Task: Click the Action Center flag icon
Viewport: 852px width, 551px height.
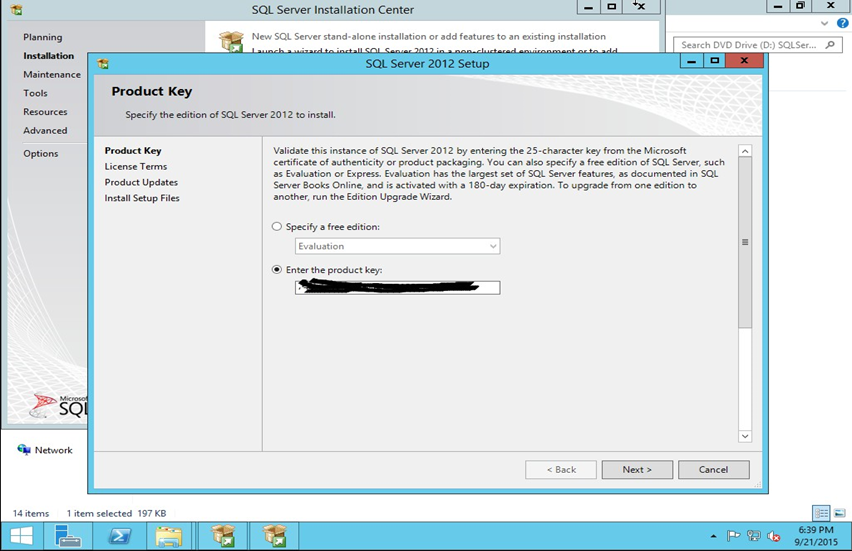Action: [x=735, y=536]
